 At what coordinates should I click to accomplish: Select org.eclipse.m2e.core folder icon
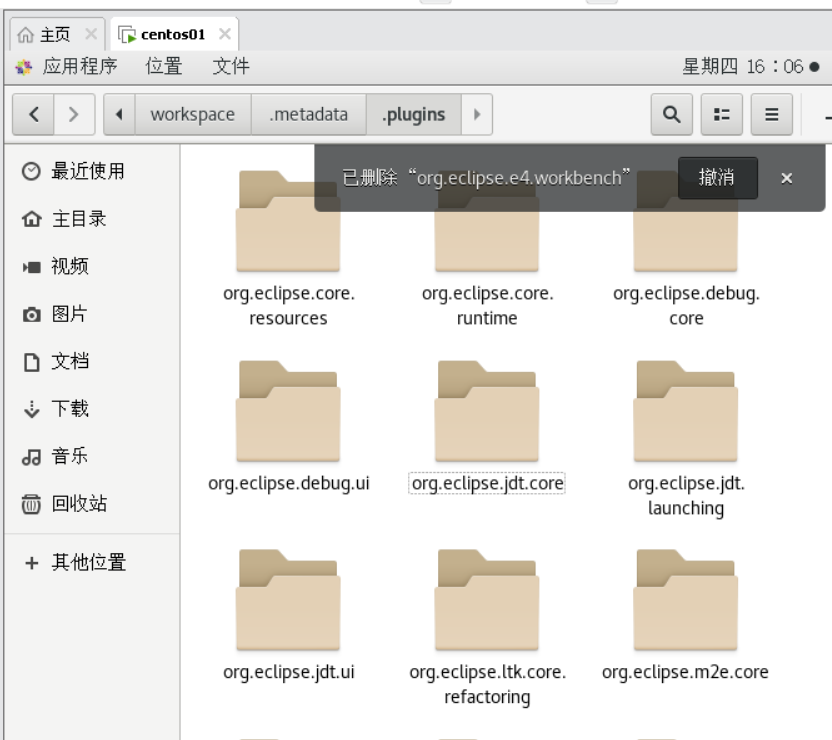point(686,600)
